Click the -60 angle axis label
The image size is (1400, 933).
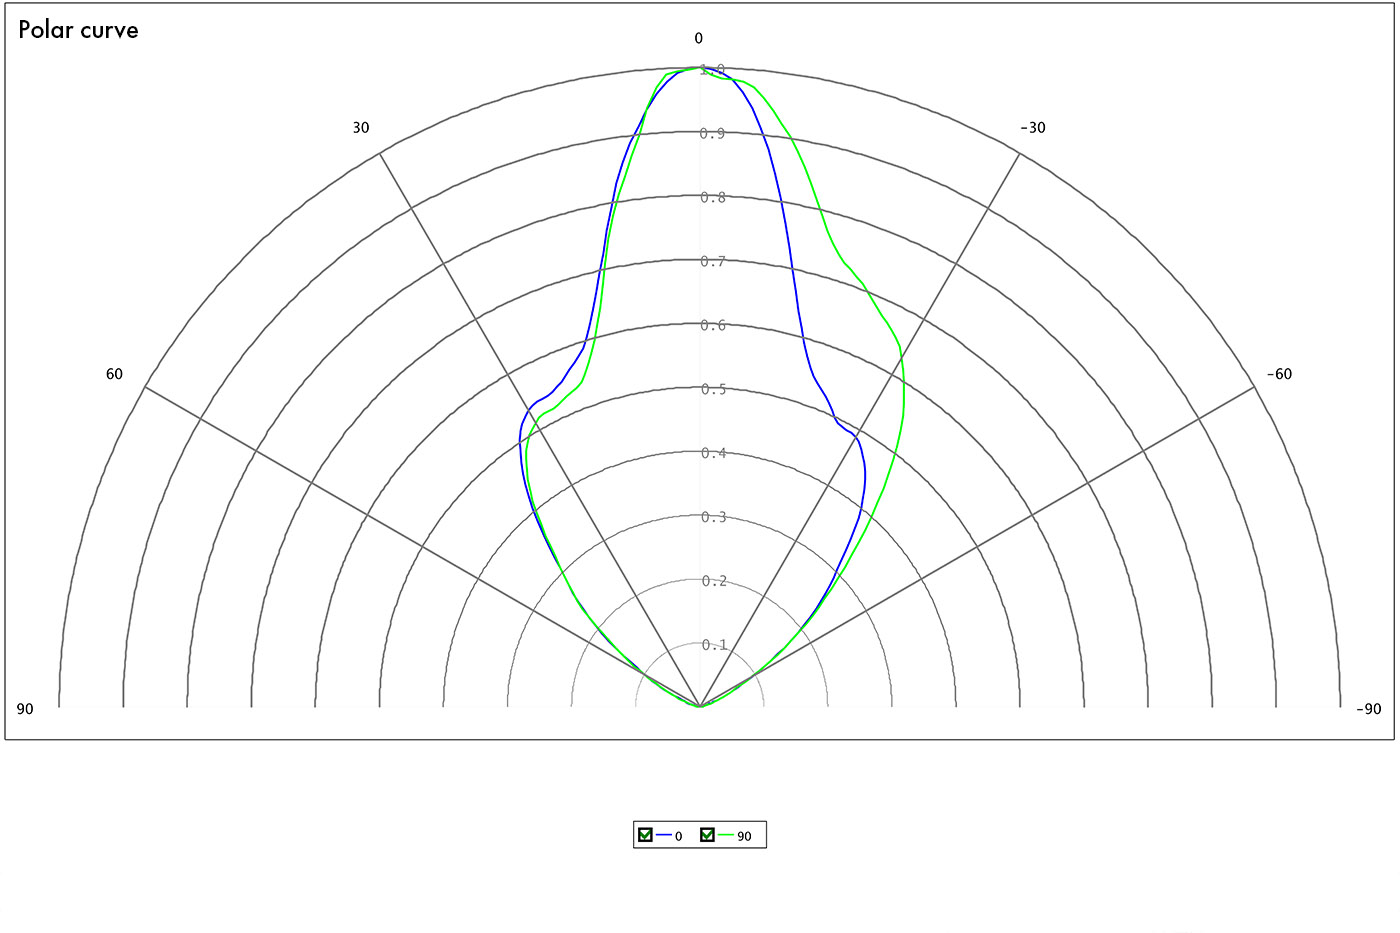coord(1279,374)
